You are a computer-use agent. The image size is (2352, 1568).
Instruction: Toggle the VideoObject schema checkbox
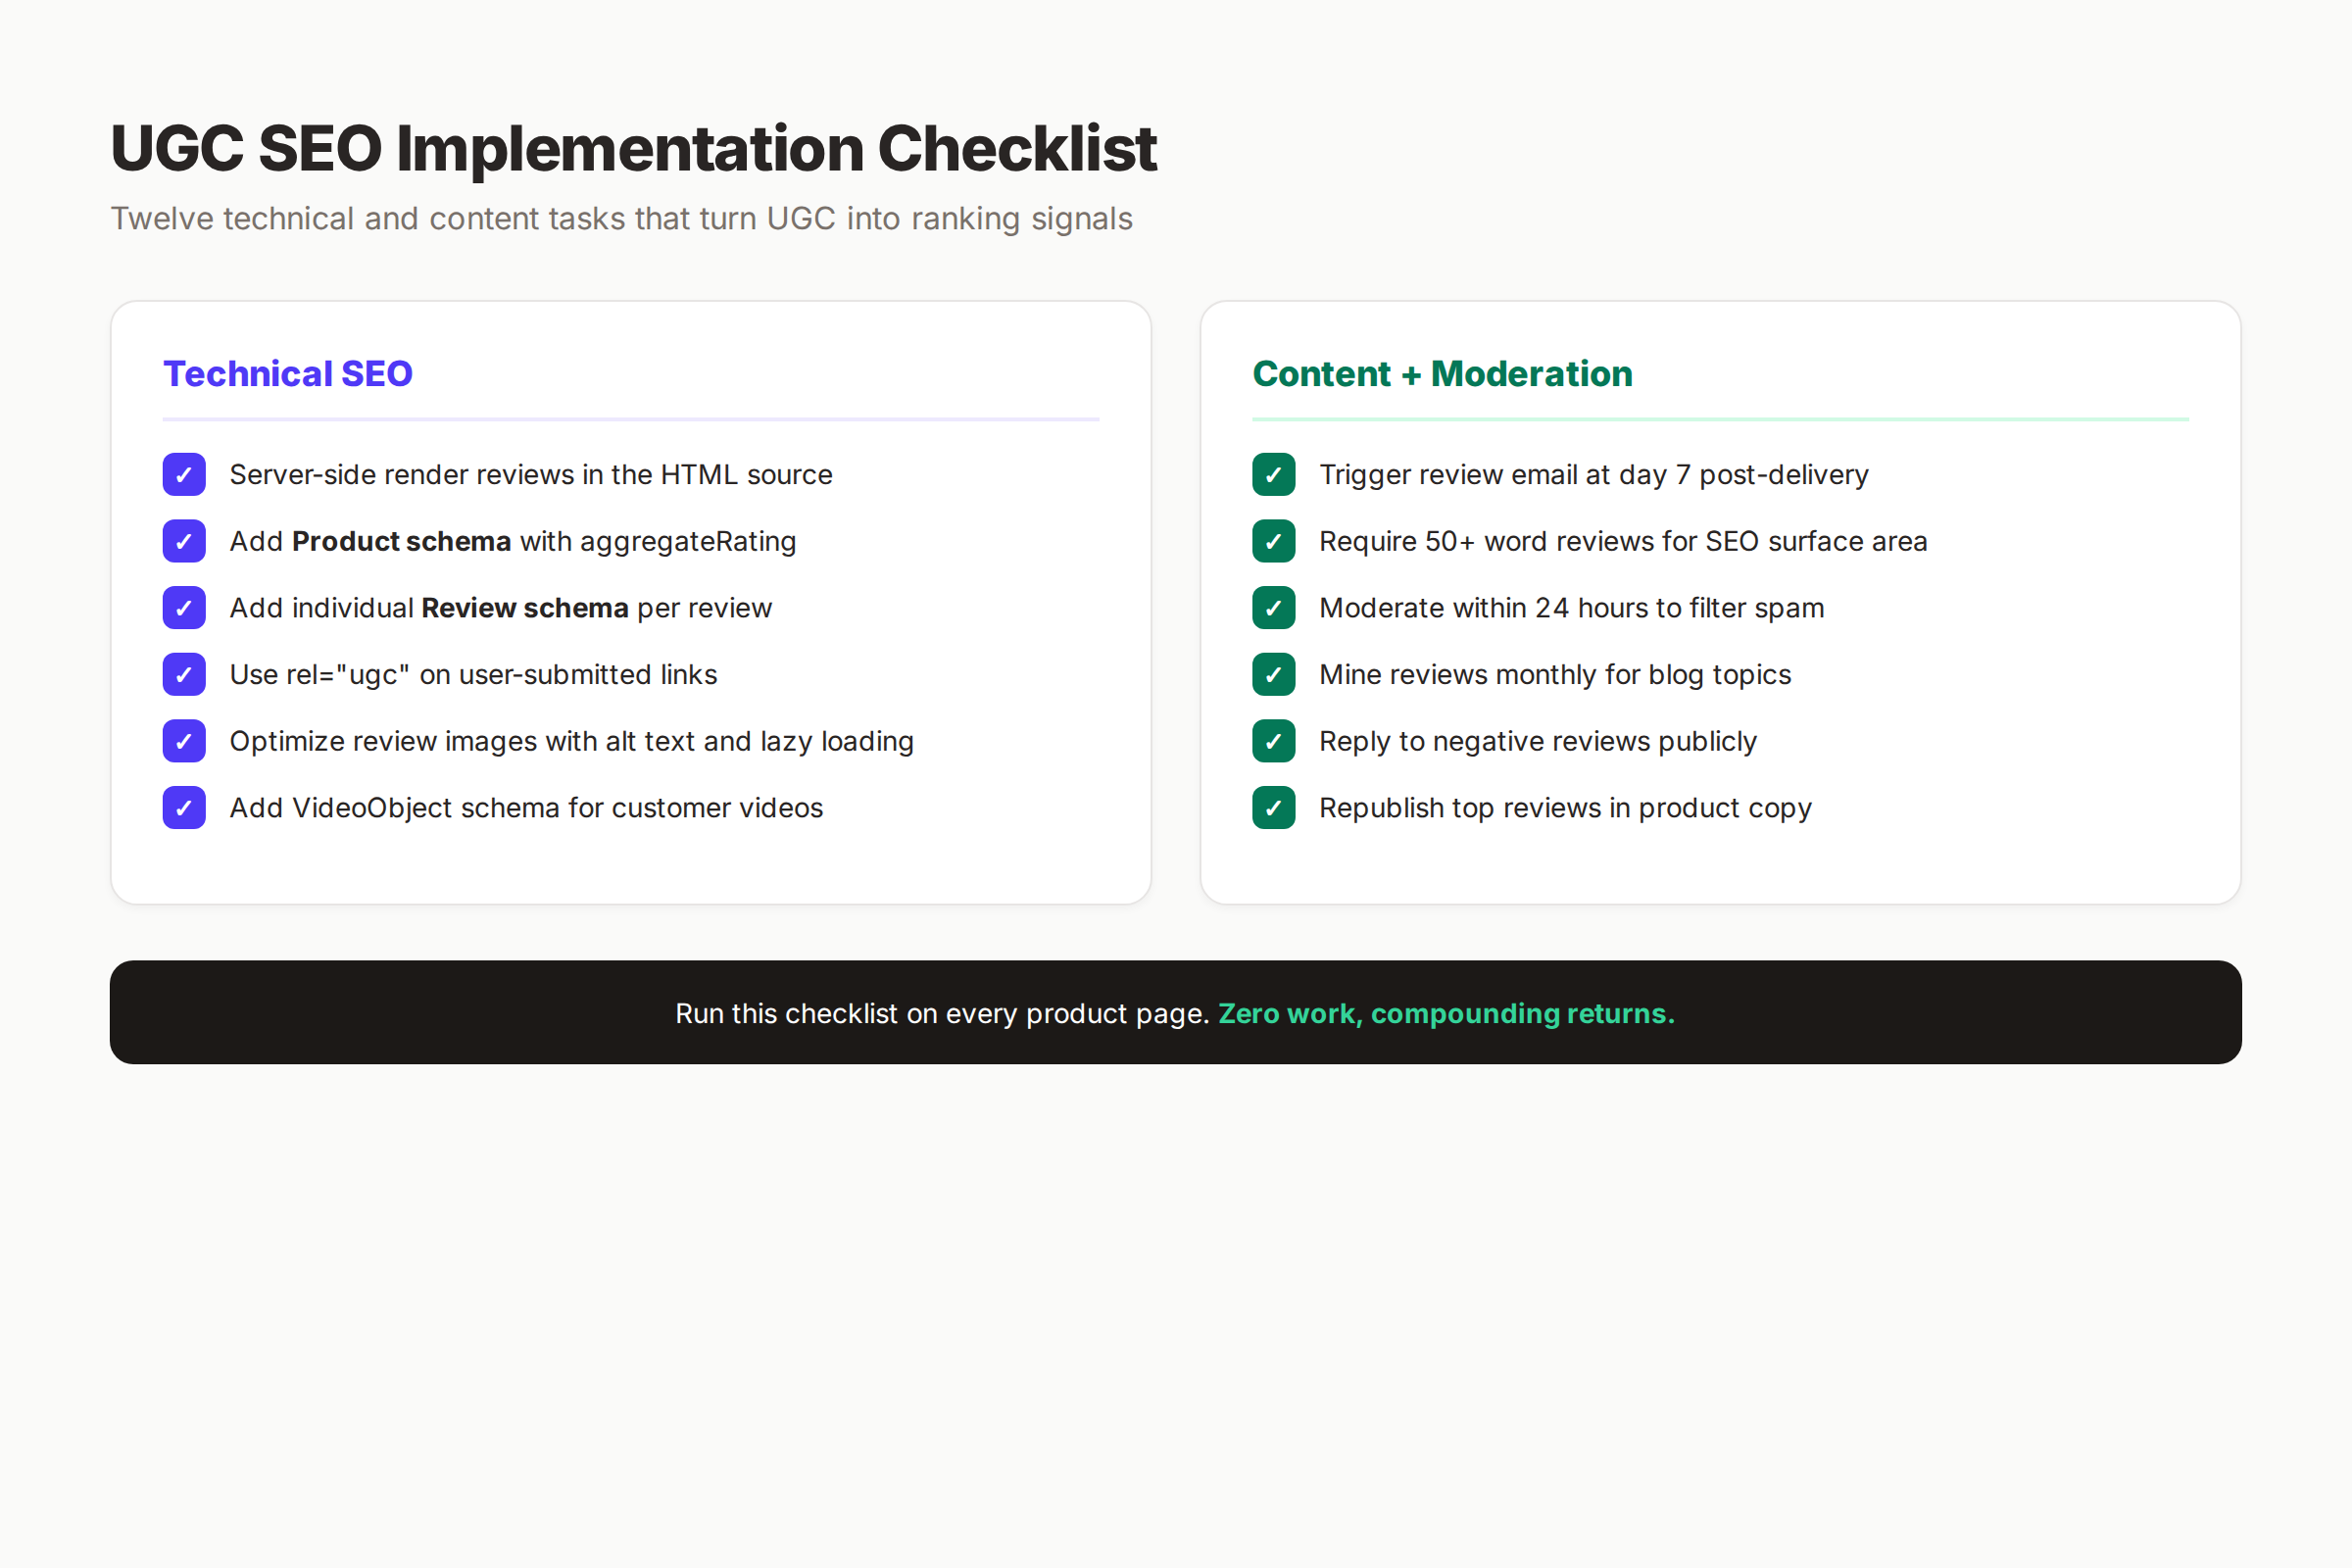pyautogui.click(x=184, y=808)
